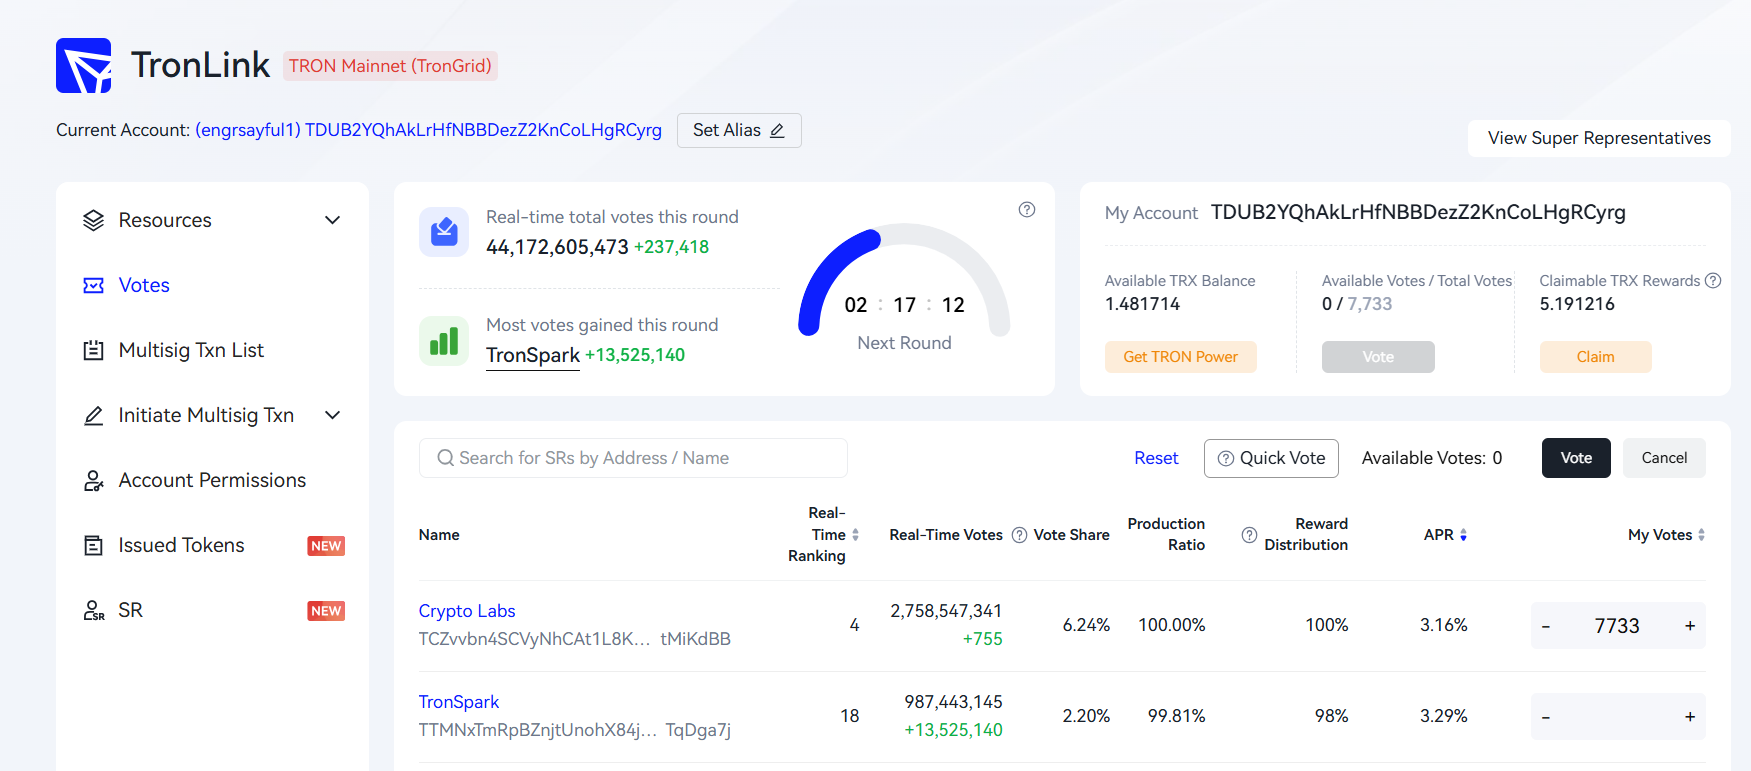Click the Get TRON Power button
The width and height of the screenshot is (1751, 771).
click(1180, 357)
